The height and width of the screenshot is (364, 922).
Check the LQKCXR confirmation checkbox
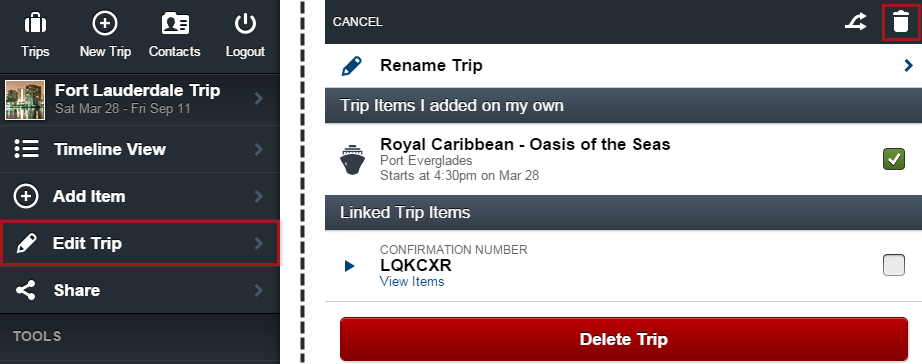(x=894, y=265)
